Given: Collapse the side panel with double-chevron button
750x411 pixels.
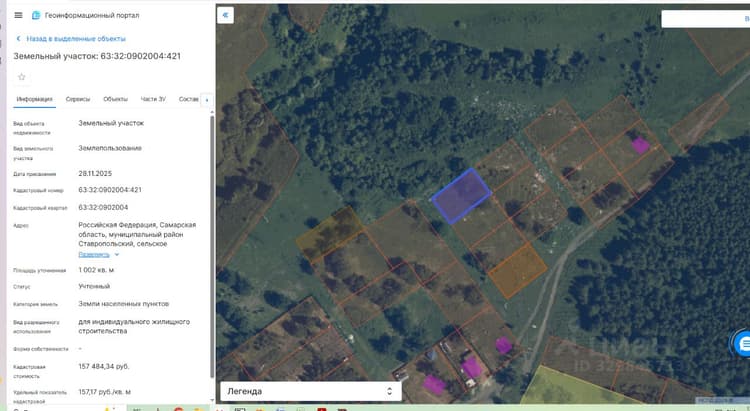Looking at the screenshot, I should tap(225, 15).
